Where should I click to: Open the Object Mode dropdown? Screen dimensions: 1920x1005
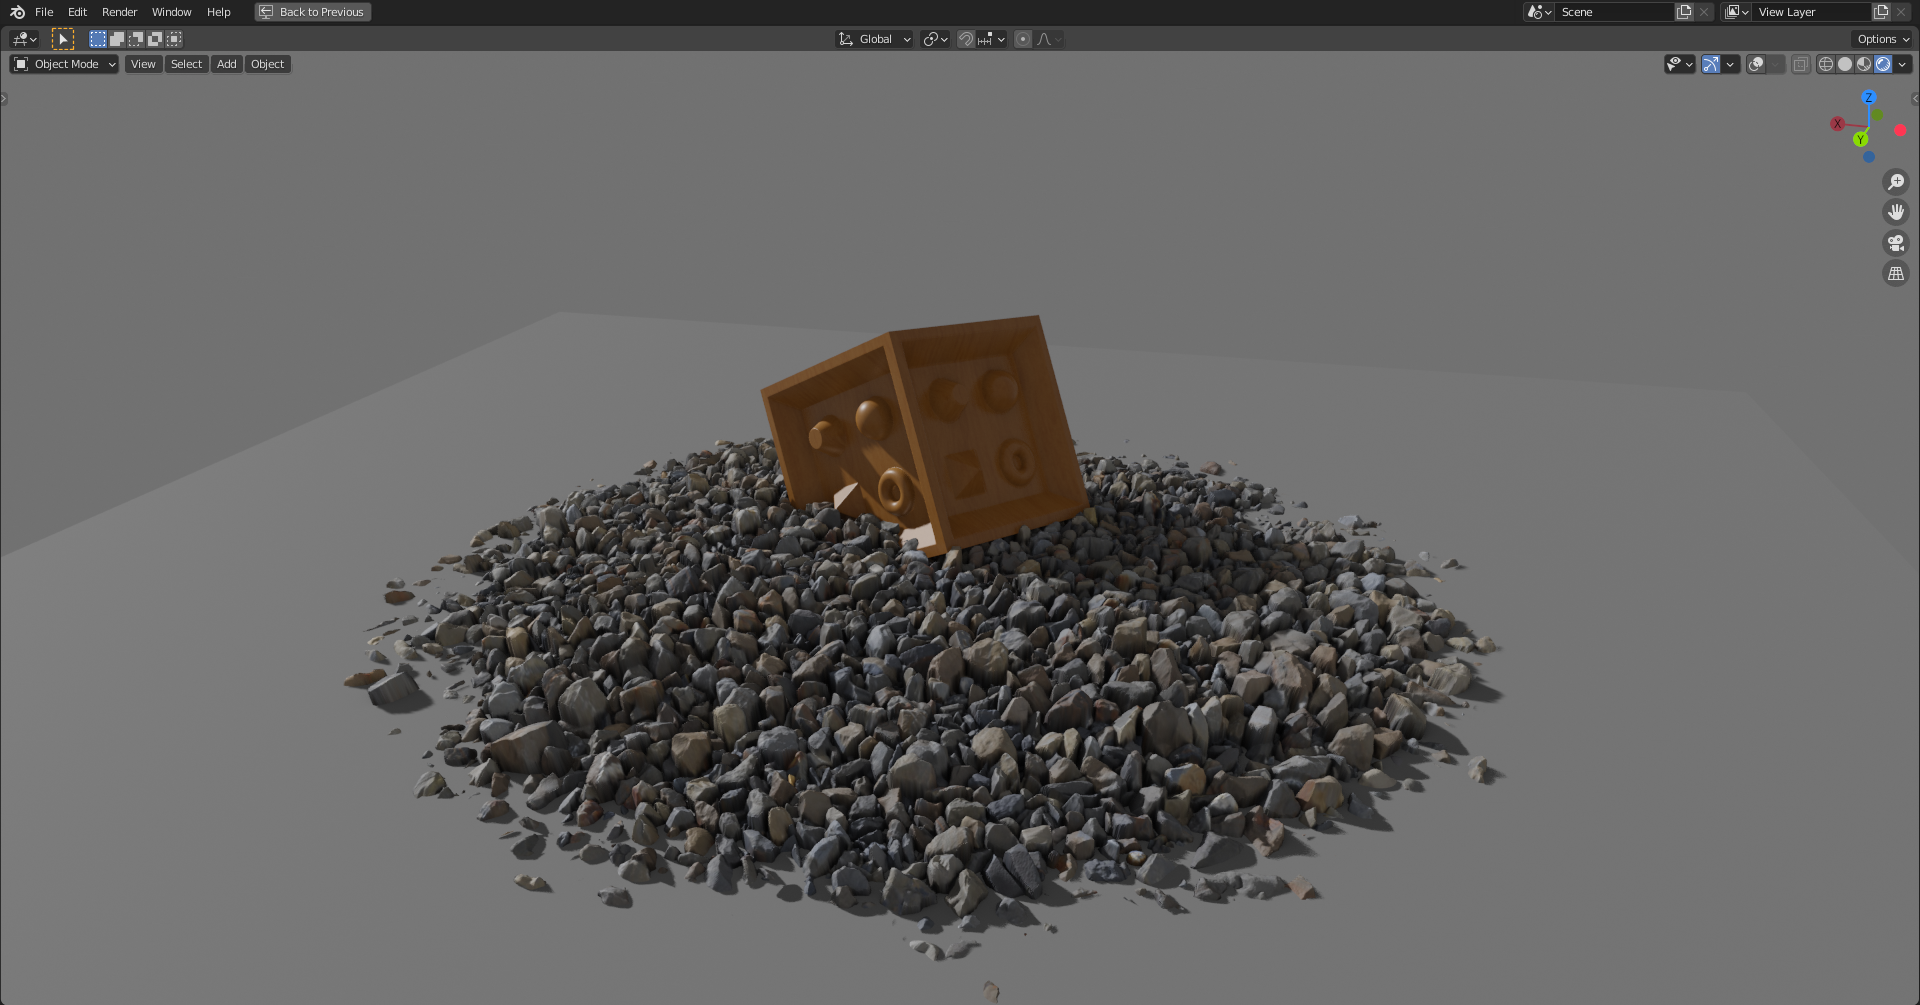click(x=64, y=64)
